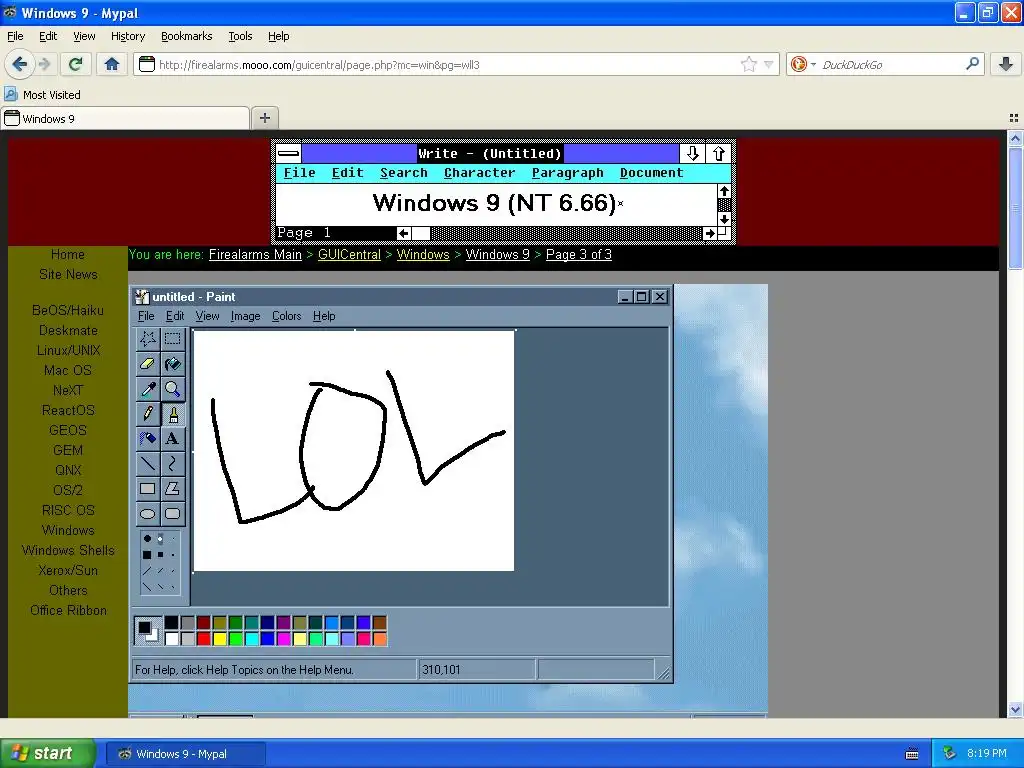The image size is (1024, 768).
Task: Pick the orange swatch in Paint's palette
Action: coord(379,638)
